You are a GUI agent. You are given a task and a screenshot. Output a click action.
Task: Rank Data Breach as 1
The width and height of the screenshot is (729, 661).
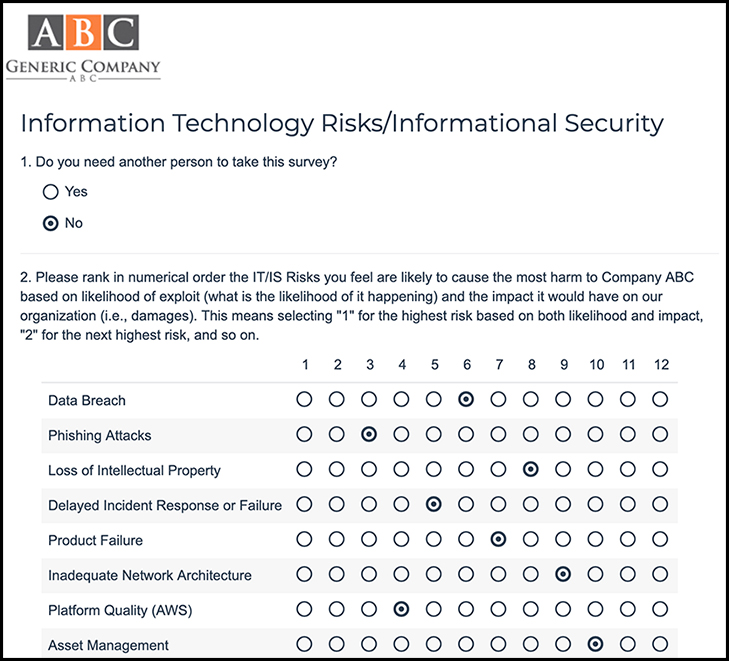click(304, 400)
